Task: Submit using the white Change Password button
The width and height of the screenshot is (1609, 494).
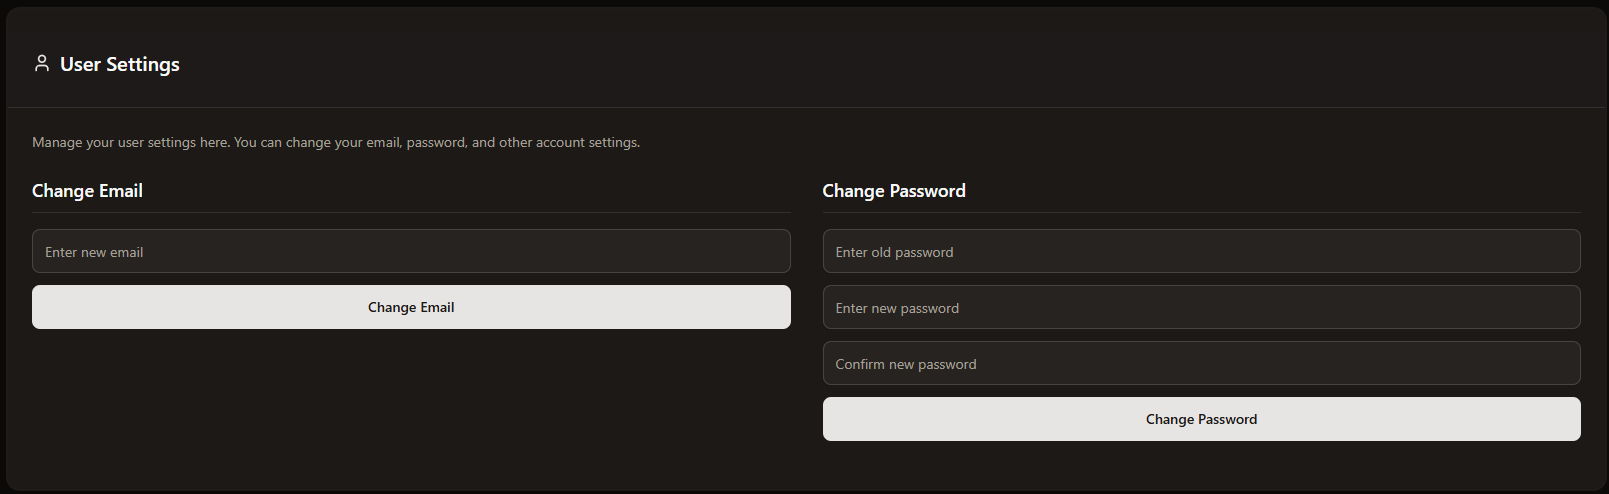Action: tap(1201, 419)
